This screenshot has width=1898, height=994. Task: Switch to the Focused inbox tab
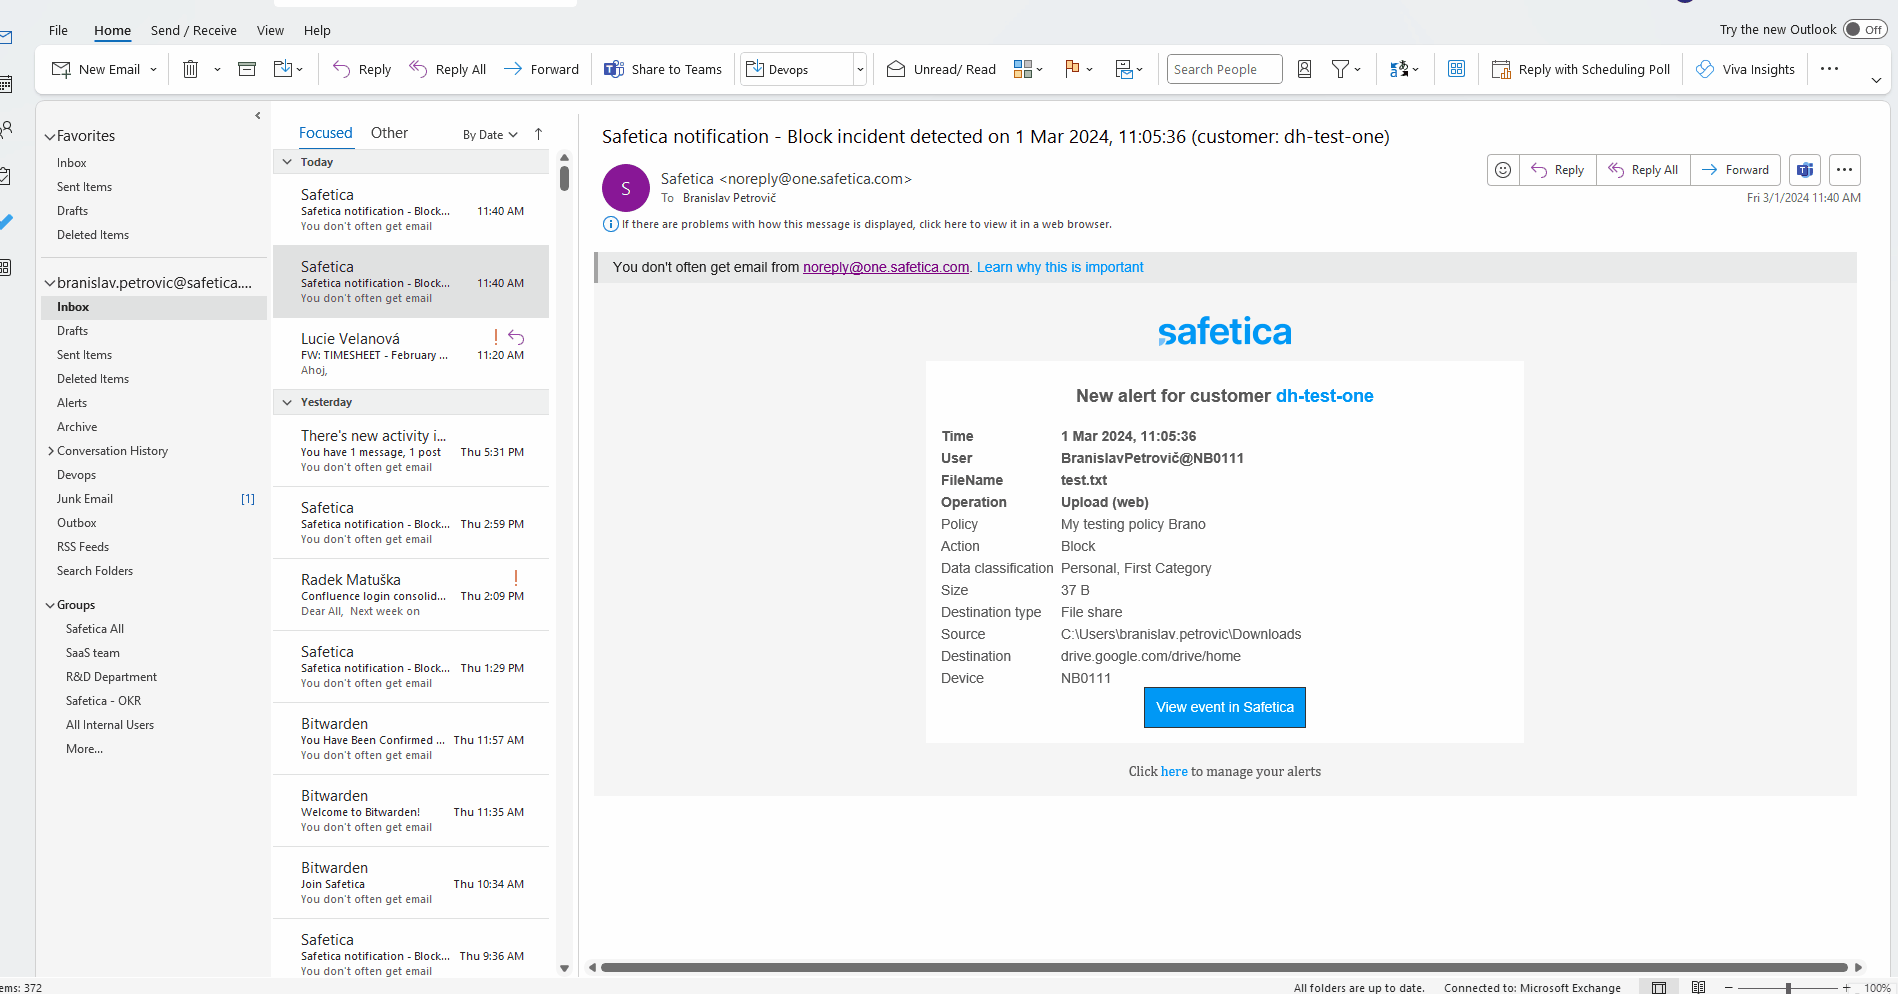point(325,133)
